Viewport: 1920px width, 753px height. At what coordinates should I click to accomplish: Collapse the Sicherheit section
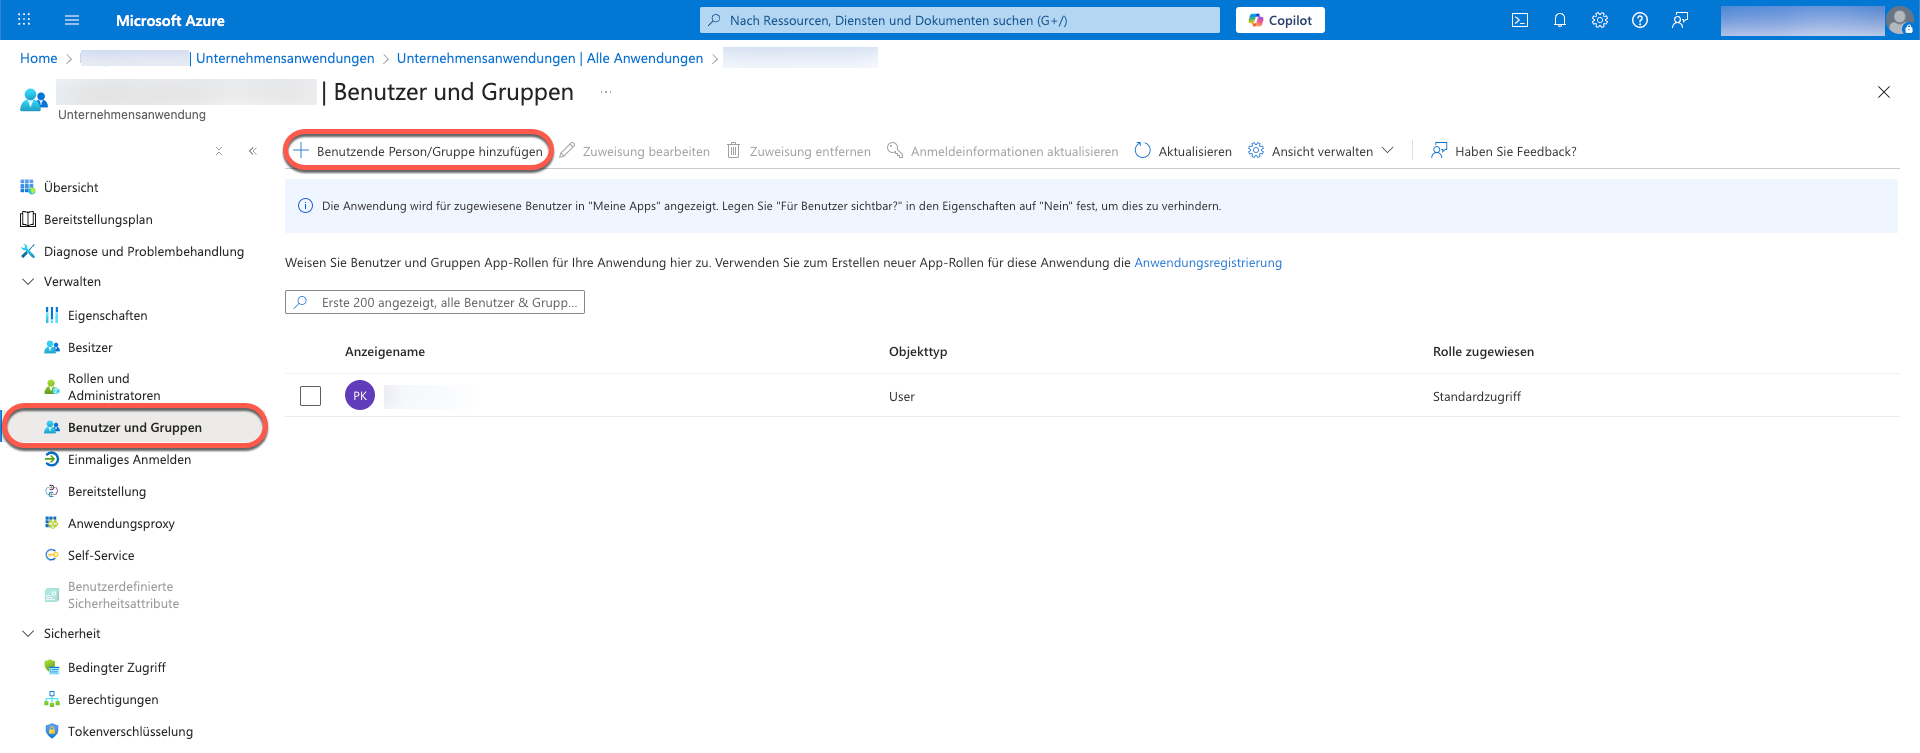pos(28,634)
